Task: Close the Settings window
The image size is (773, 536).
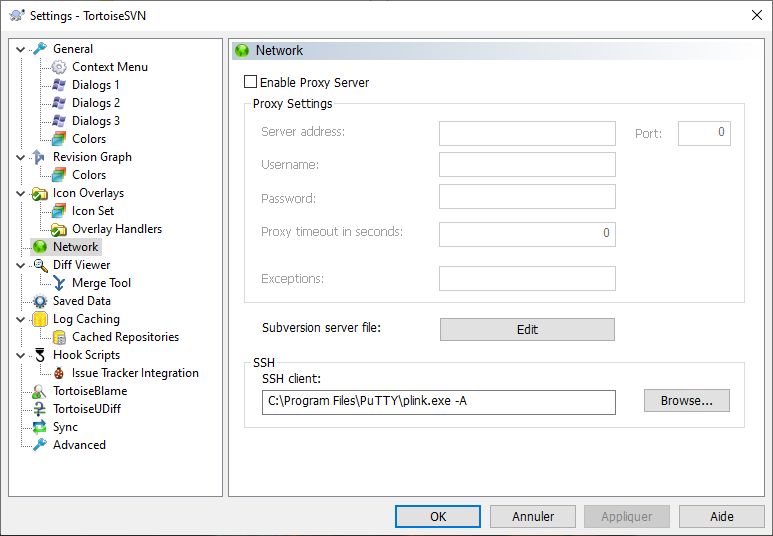Action: 757,15
